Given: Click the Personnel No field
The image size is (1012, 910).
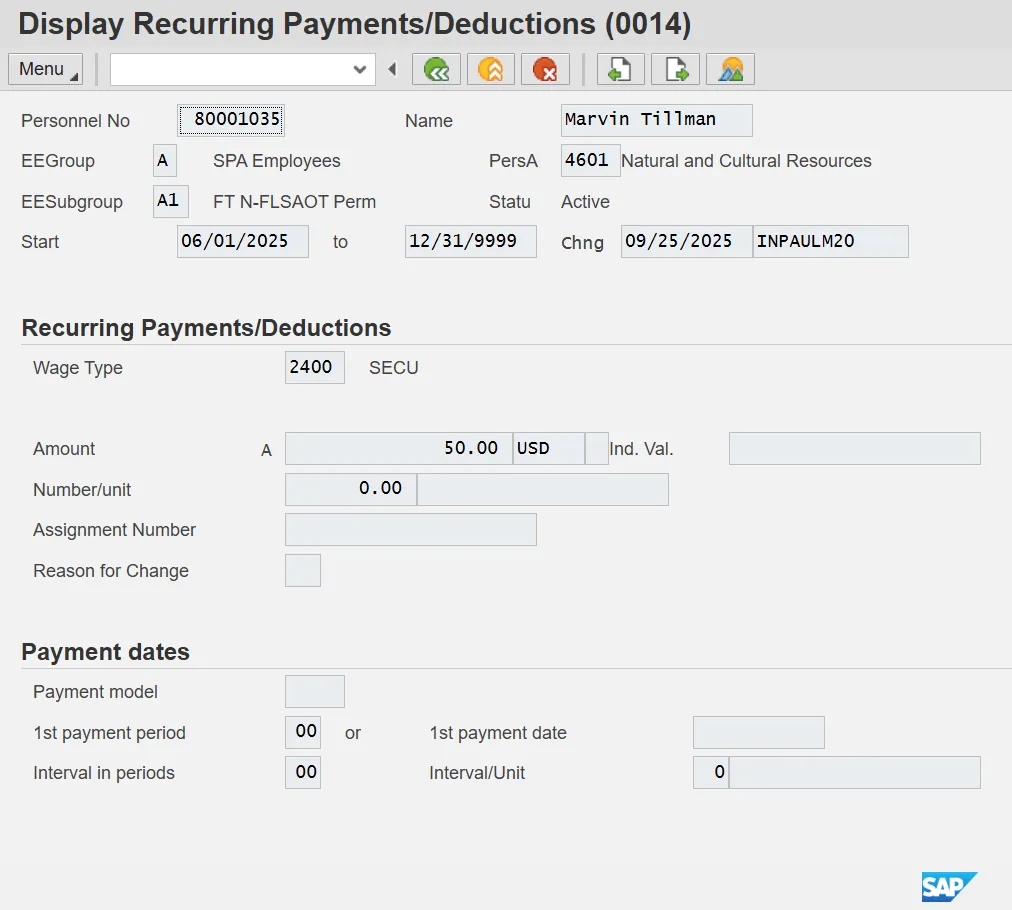Looking at the screenshot, I should coord(231,120).
